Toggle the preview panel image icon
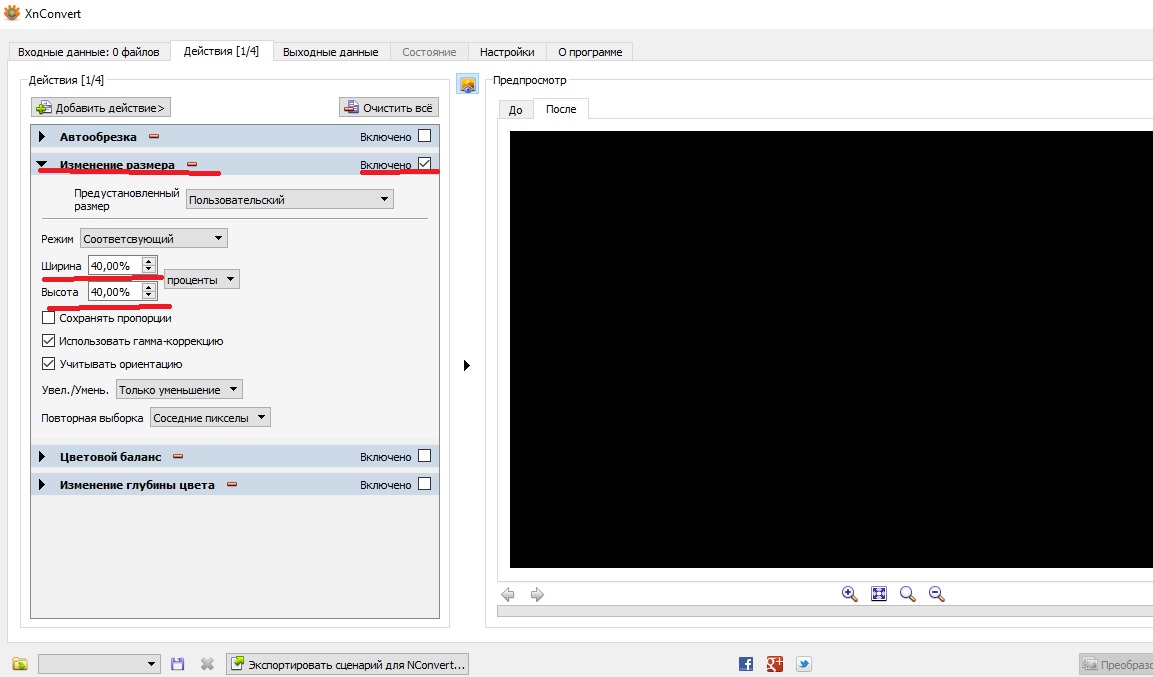 [468, 84]
